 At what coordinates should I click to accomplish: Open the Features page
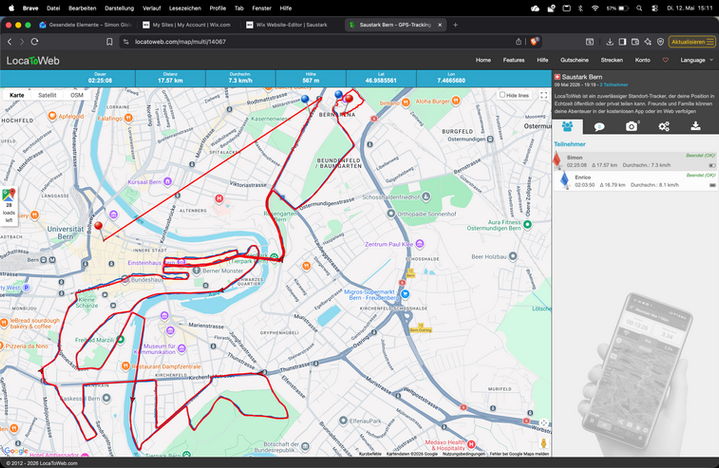tap(514, 60)
